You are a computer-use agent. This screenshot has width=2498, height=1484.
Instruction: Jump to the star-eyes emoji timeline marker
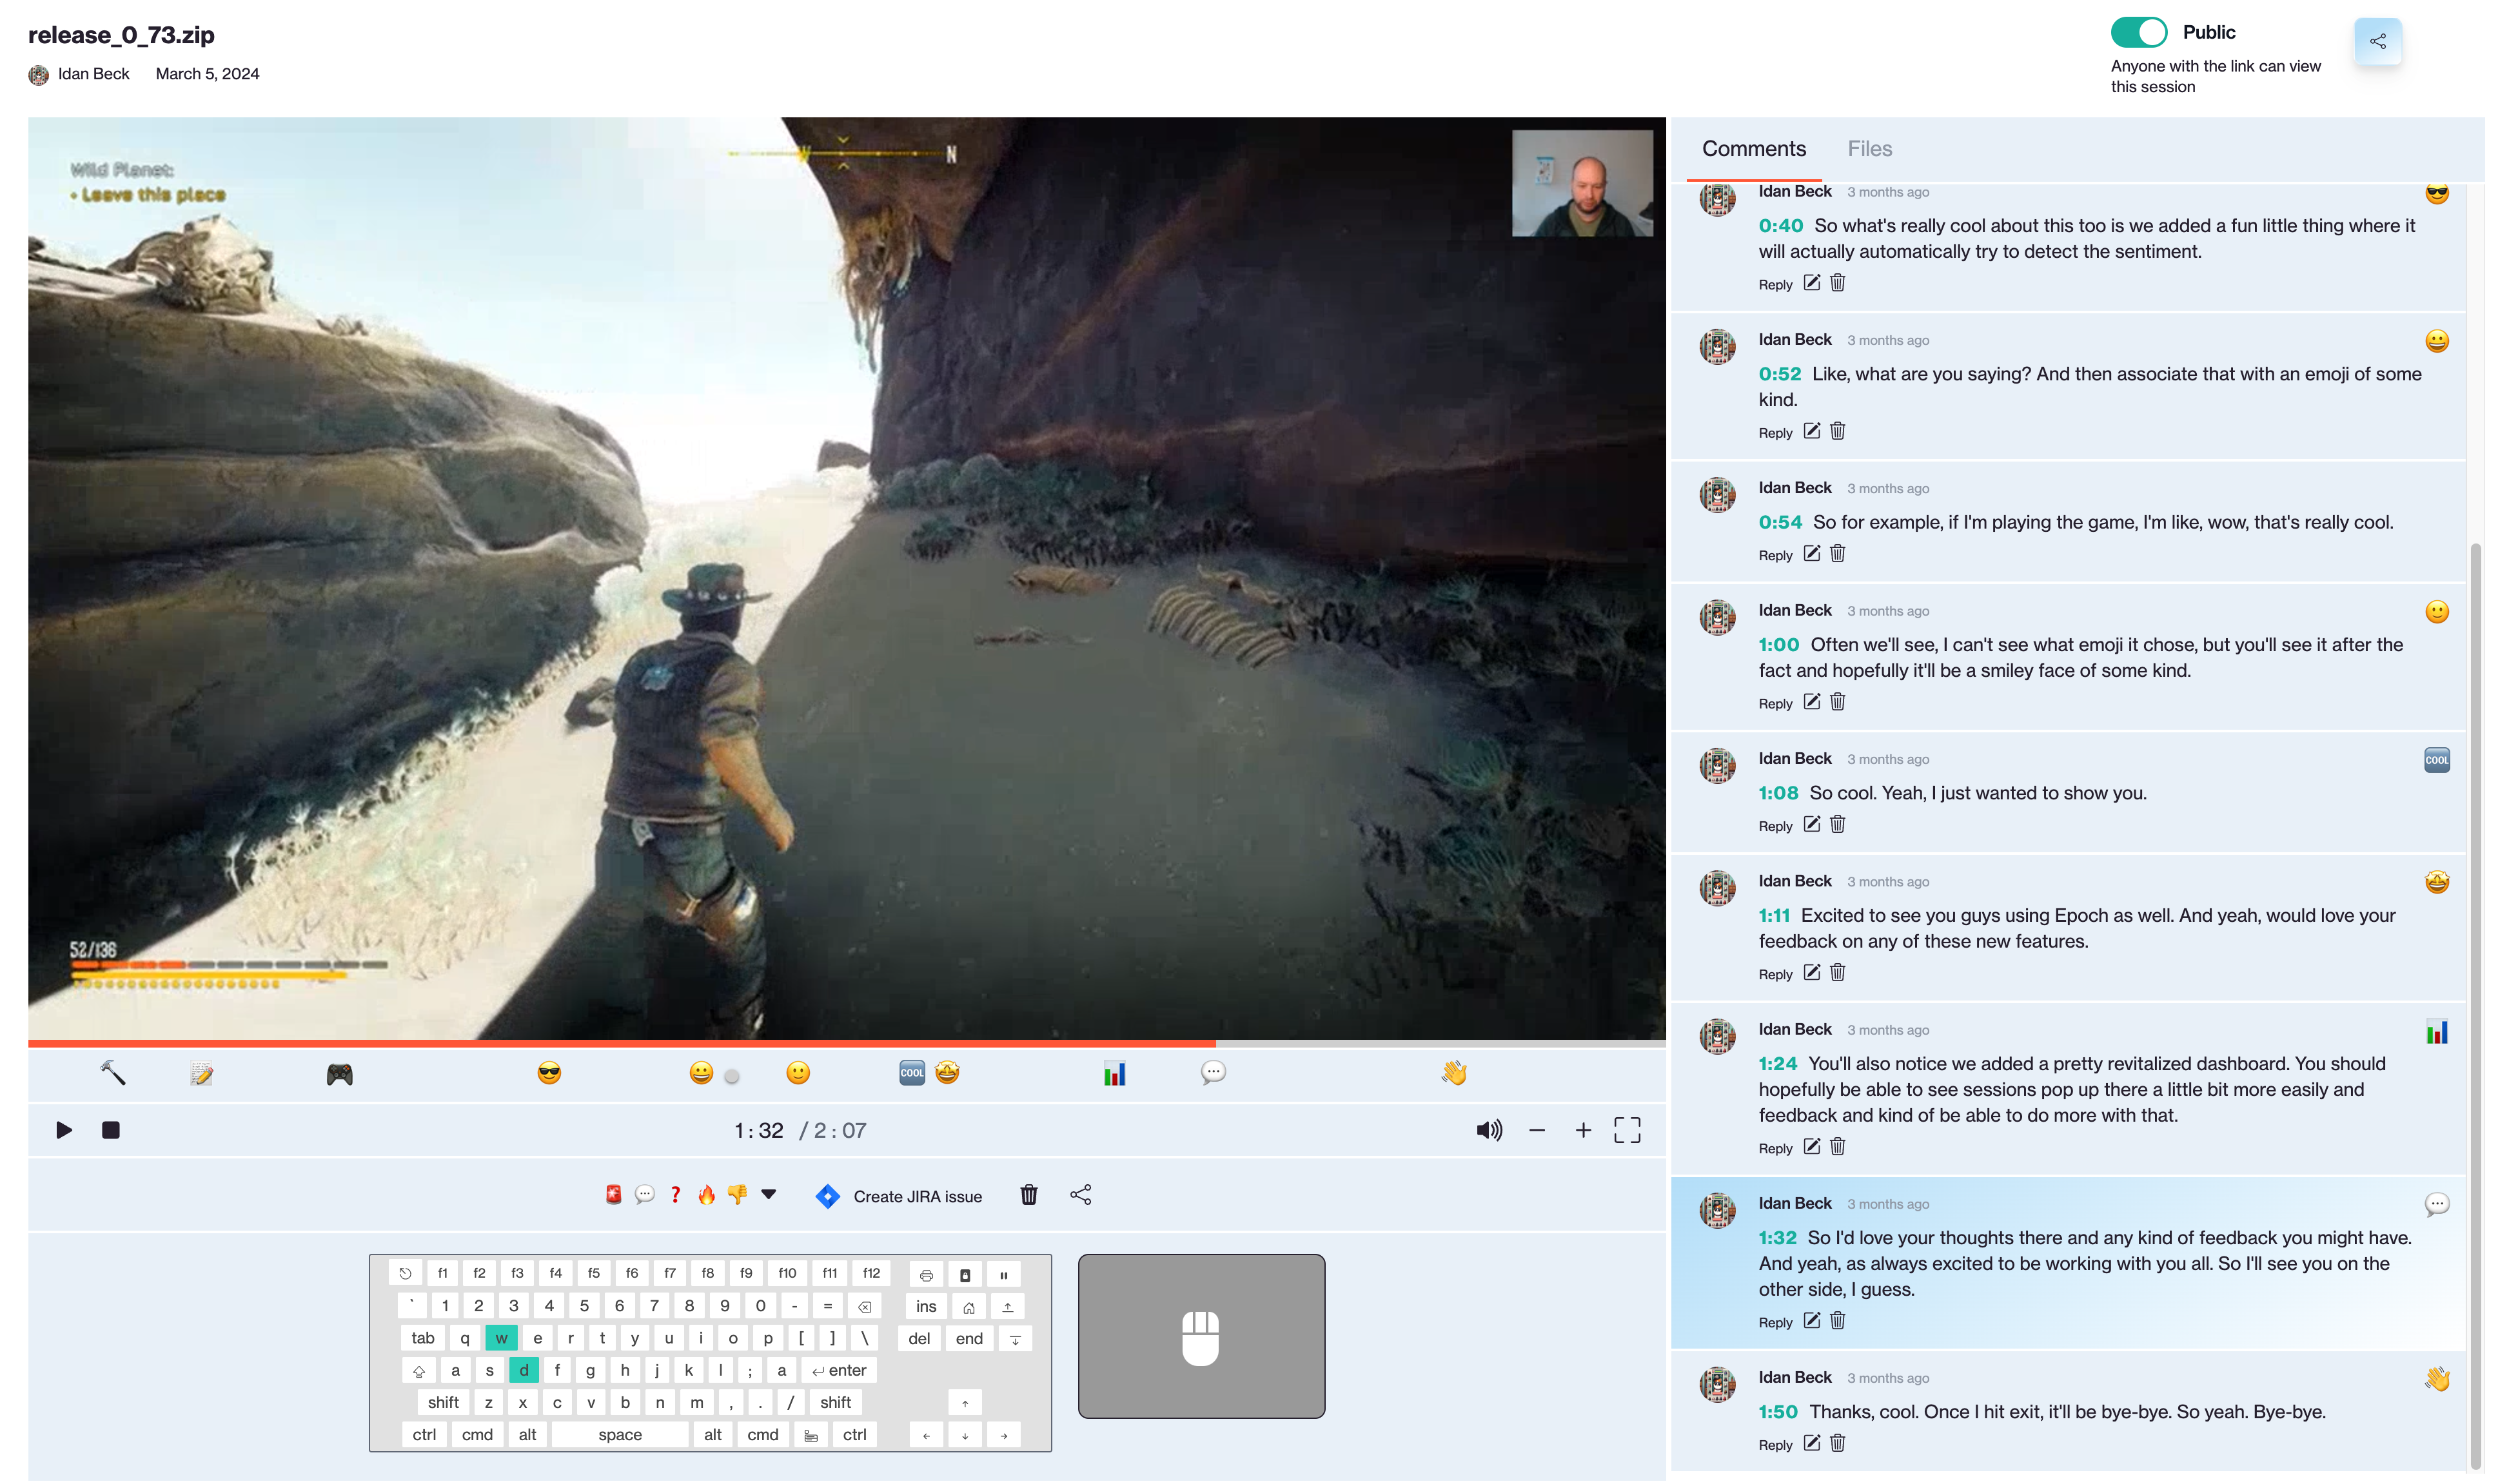click(946, 1072)
